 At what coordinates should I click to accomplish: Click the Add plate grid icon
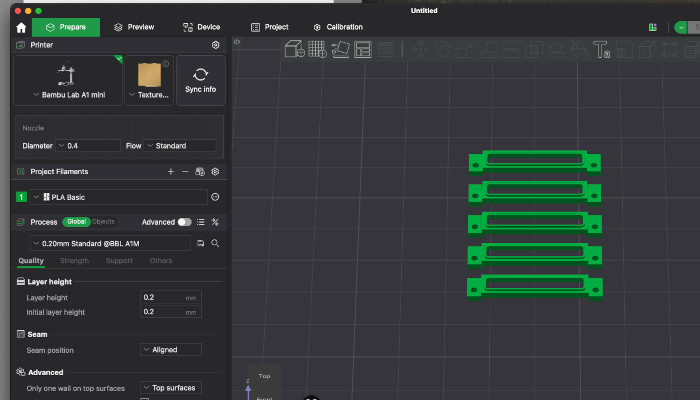[x=317, y=49]
